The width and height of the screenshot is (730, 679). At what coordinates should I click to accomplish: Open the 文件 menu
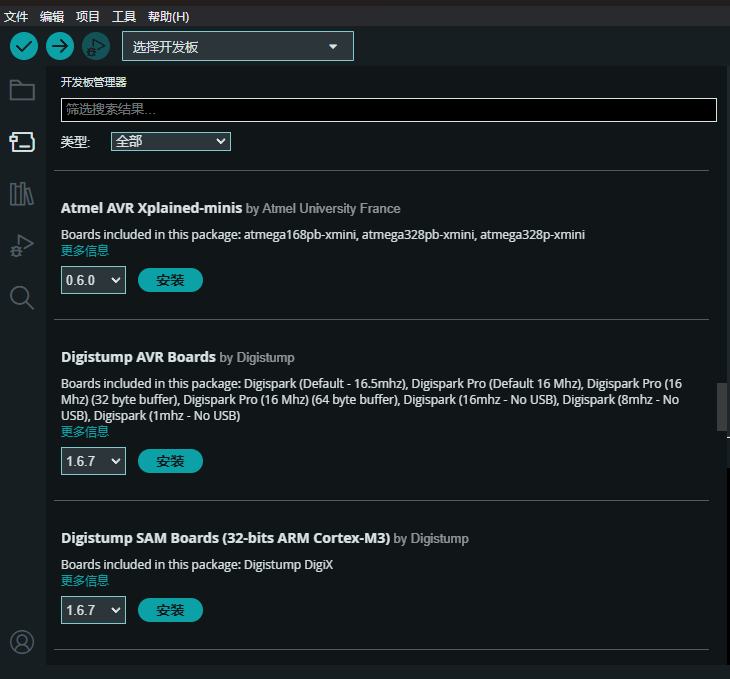click(x=16, y=17)
